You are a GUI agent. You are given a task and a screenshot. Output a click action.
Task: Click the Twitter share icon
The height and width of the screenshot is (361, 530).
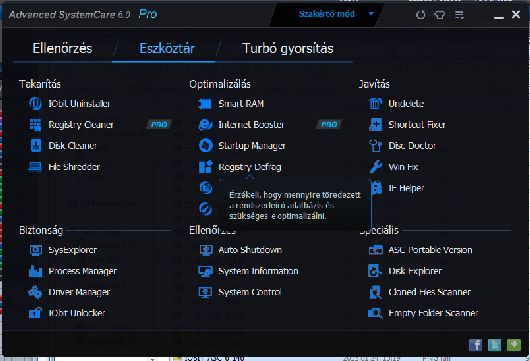pos(495,345)
